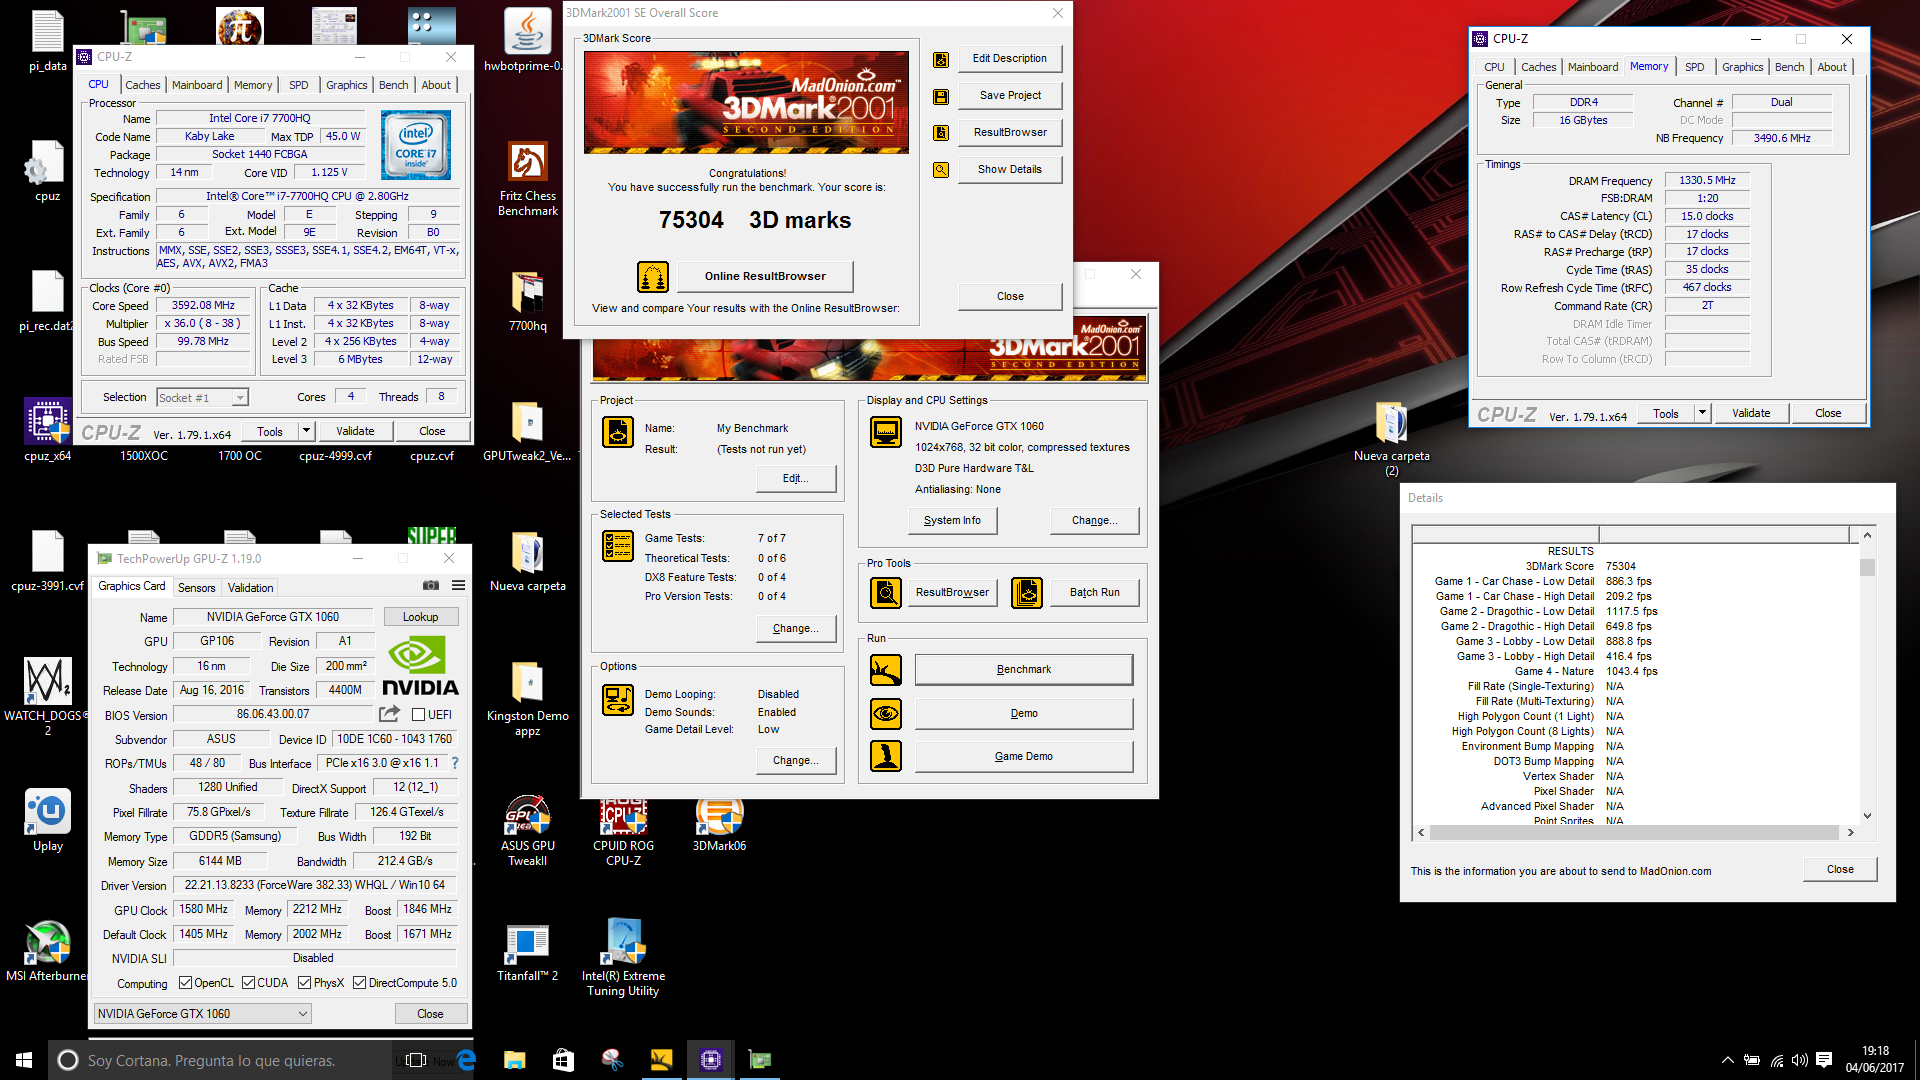Click GPU-Z screenshot camera icon

[431, 586]
